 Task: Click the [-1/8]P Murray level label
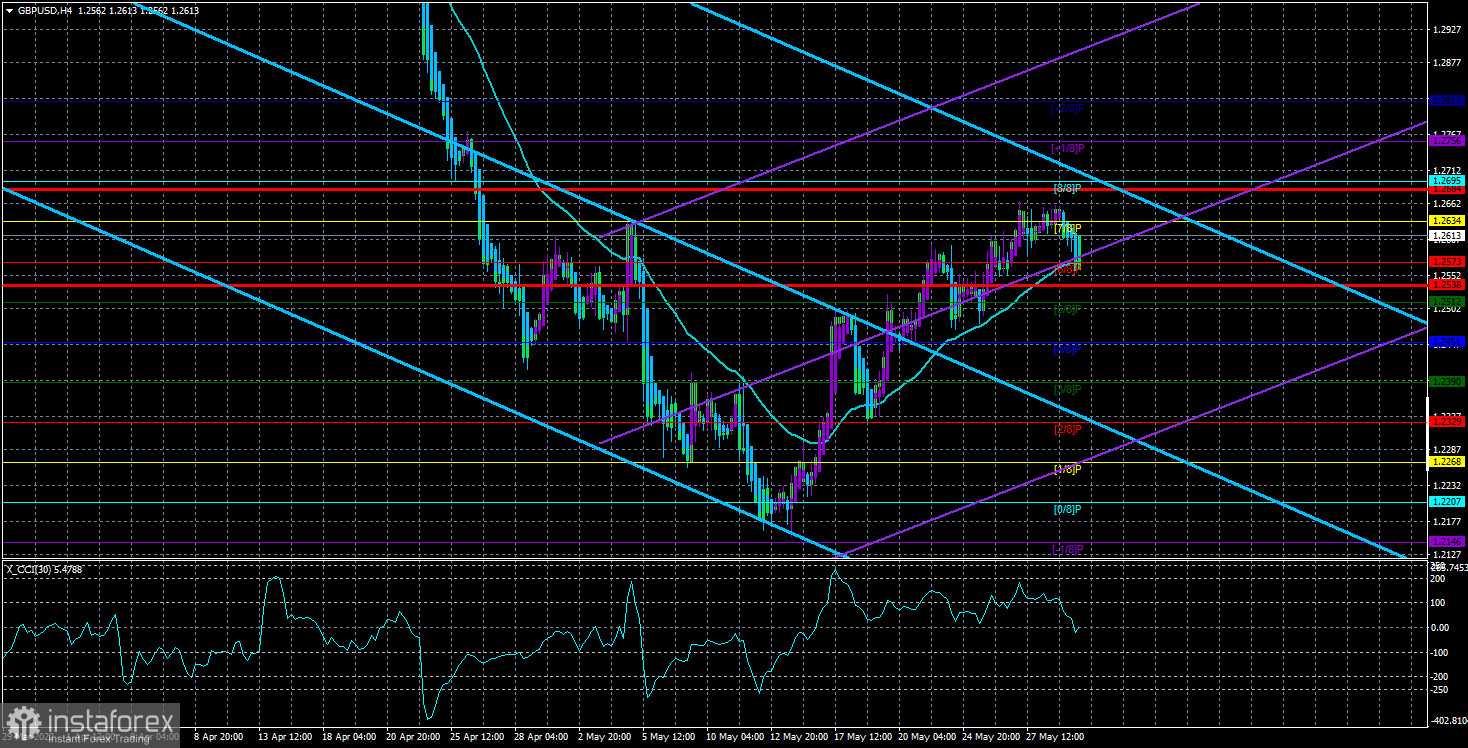point(1067,549)
